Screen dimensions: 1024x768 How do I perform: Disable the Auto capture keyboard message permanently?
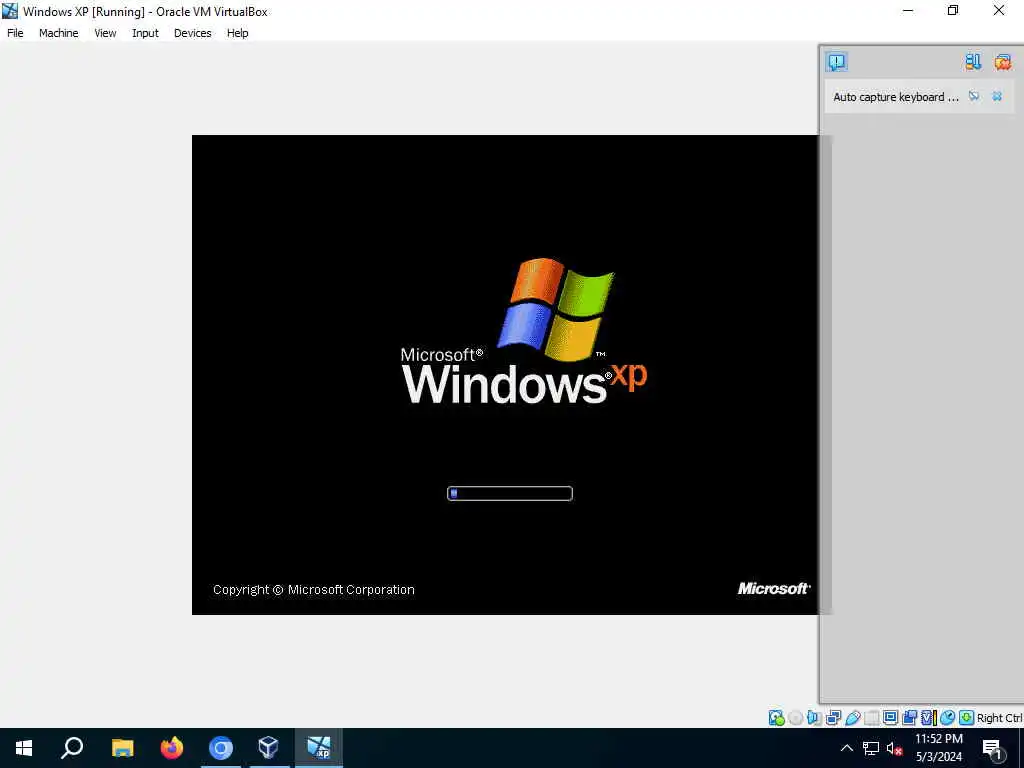[x=974, y=97]
